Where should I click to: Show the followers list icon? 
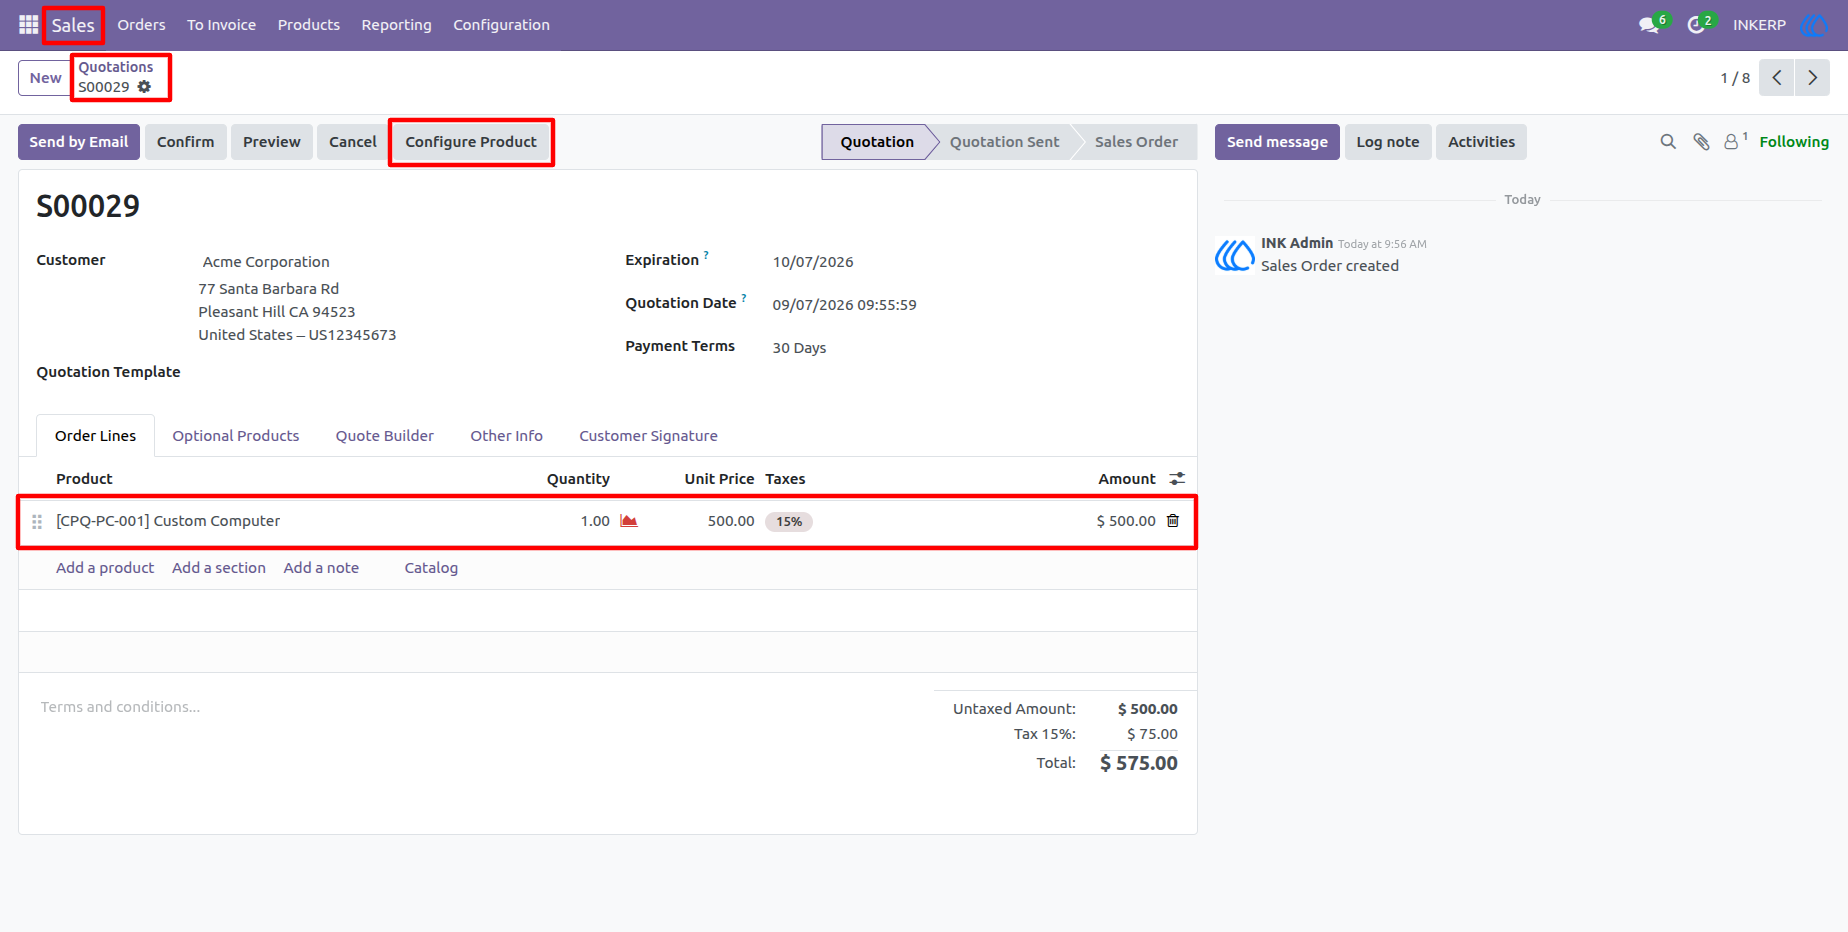click(1735, 142)
